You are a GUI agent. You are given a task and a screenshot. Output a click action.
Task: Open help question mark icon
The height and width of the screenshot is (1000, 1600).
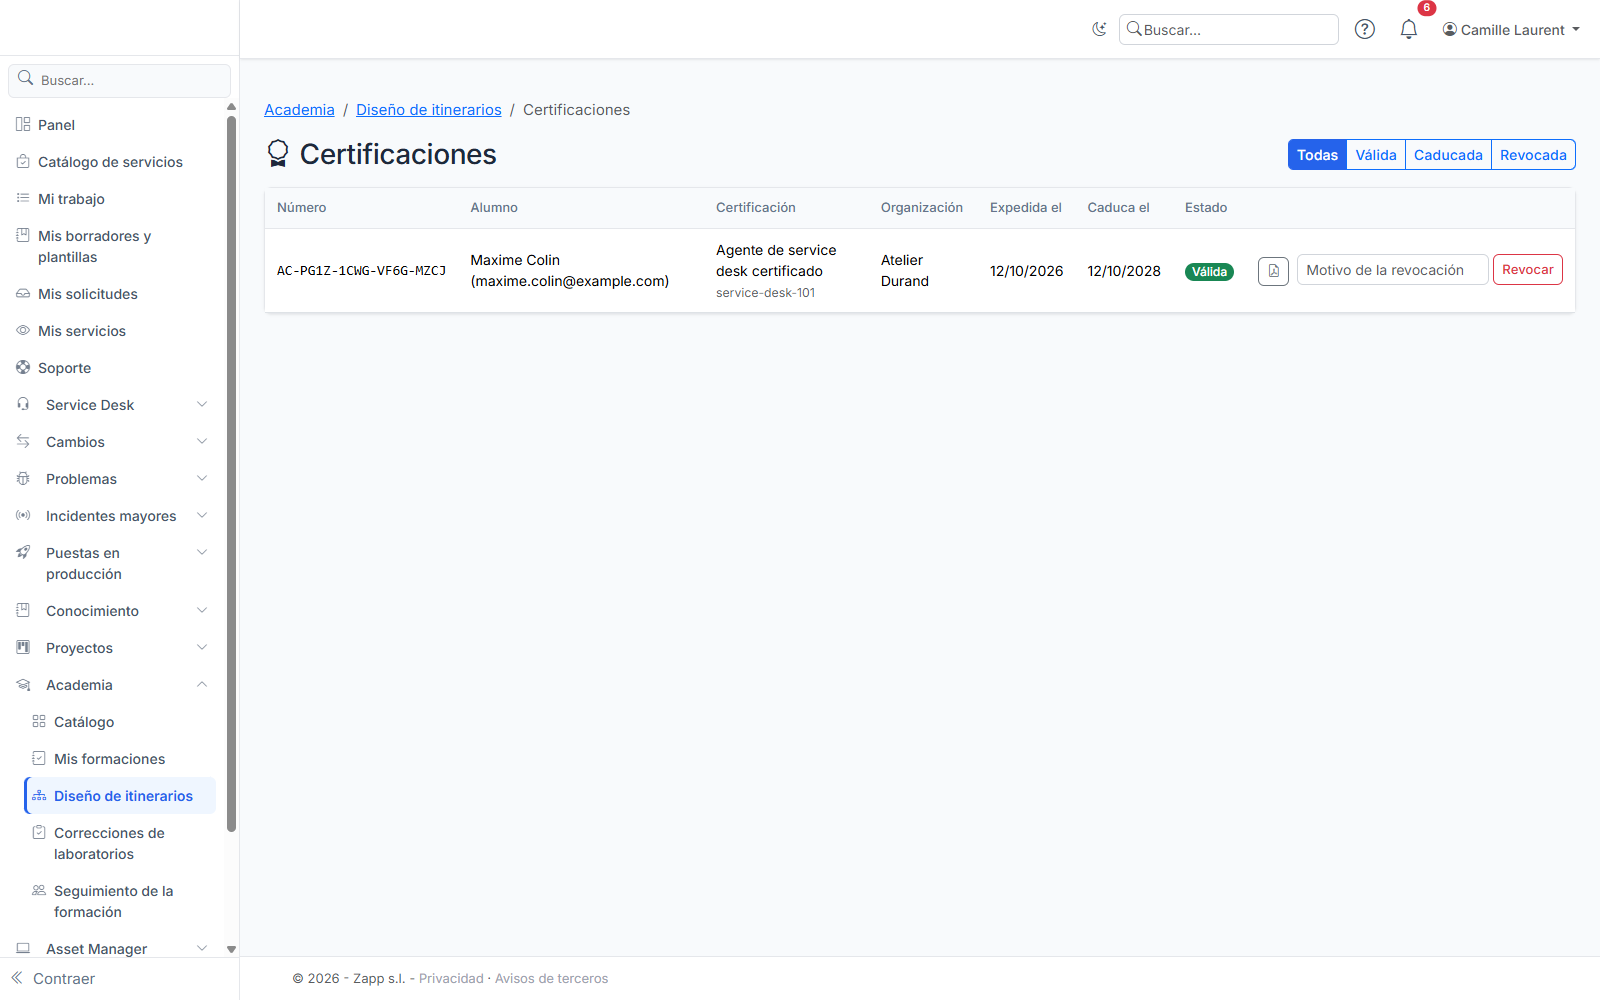tap(1364, 29)
